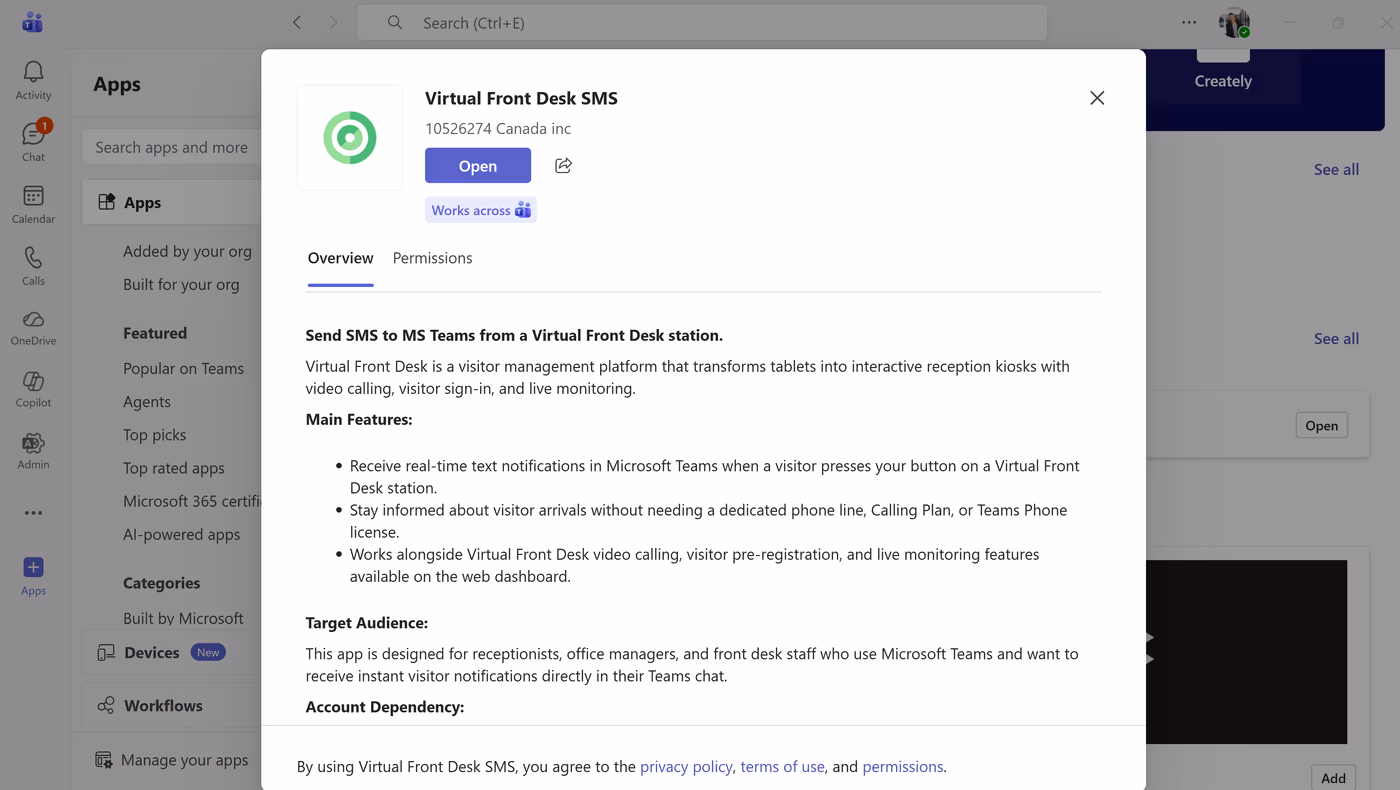This screenshot has width=1400, height=790.
Task: Open the Virtual Front Desk SMS app
Action: click(x=478, y=166)
